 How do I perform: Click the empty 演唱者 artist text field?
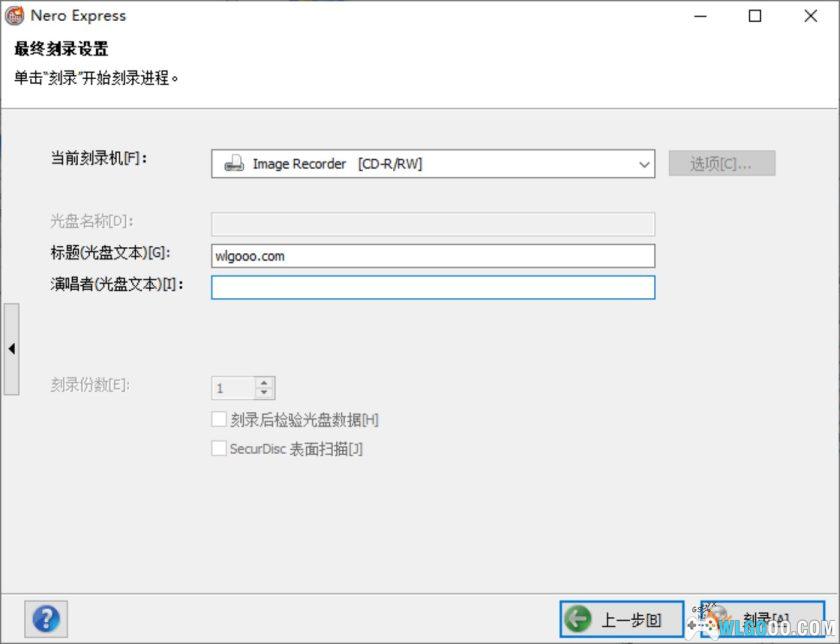[430, 287]
